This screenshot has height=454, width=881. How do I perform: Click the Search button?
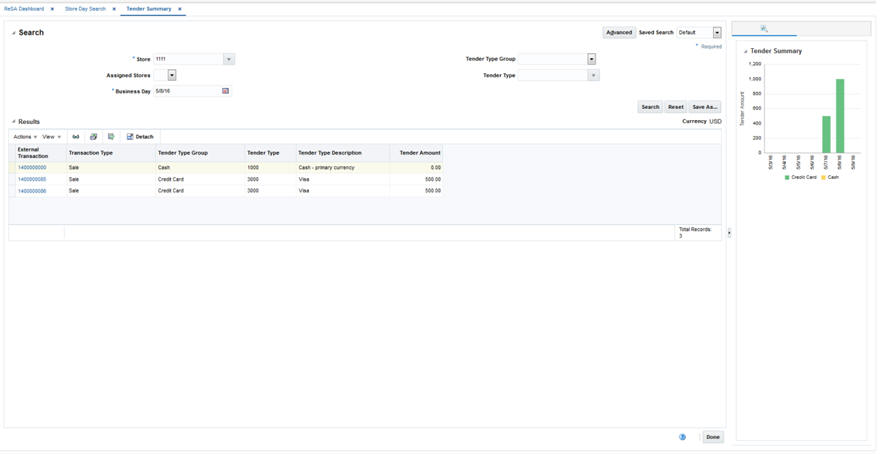[x=650, y=107]
